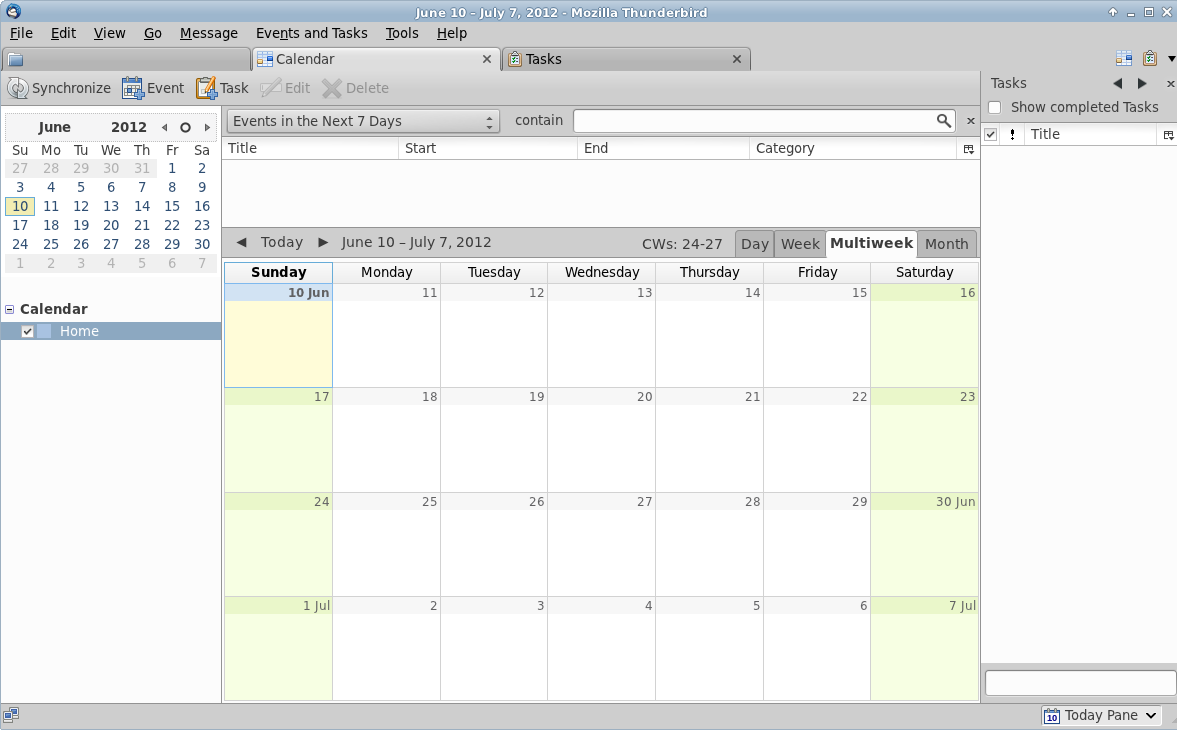Go to previous multiweek period arrow
Screen dimensions: 1177x730
pyautogui.click(x=241, y=242)
